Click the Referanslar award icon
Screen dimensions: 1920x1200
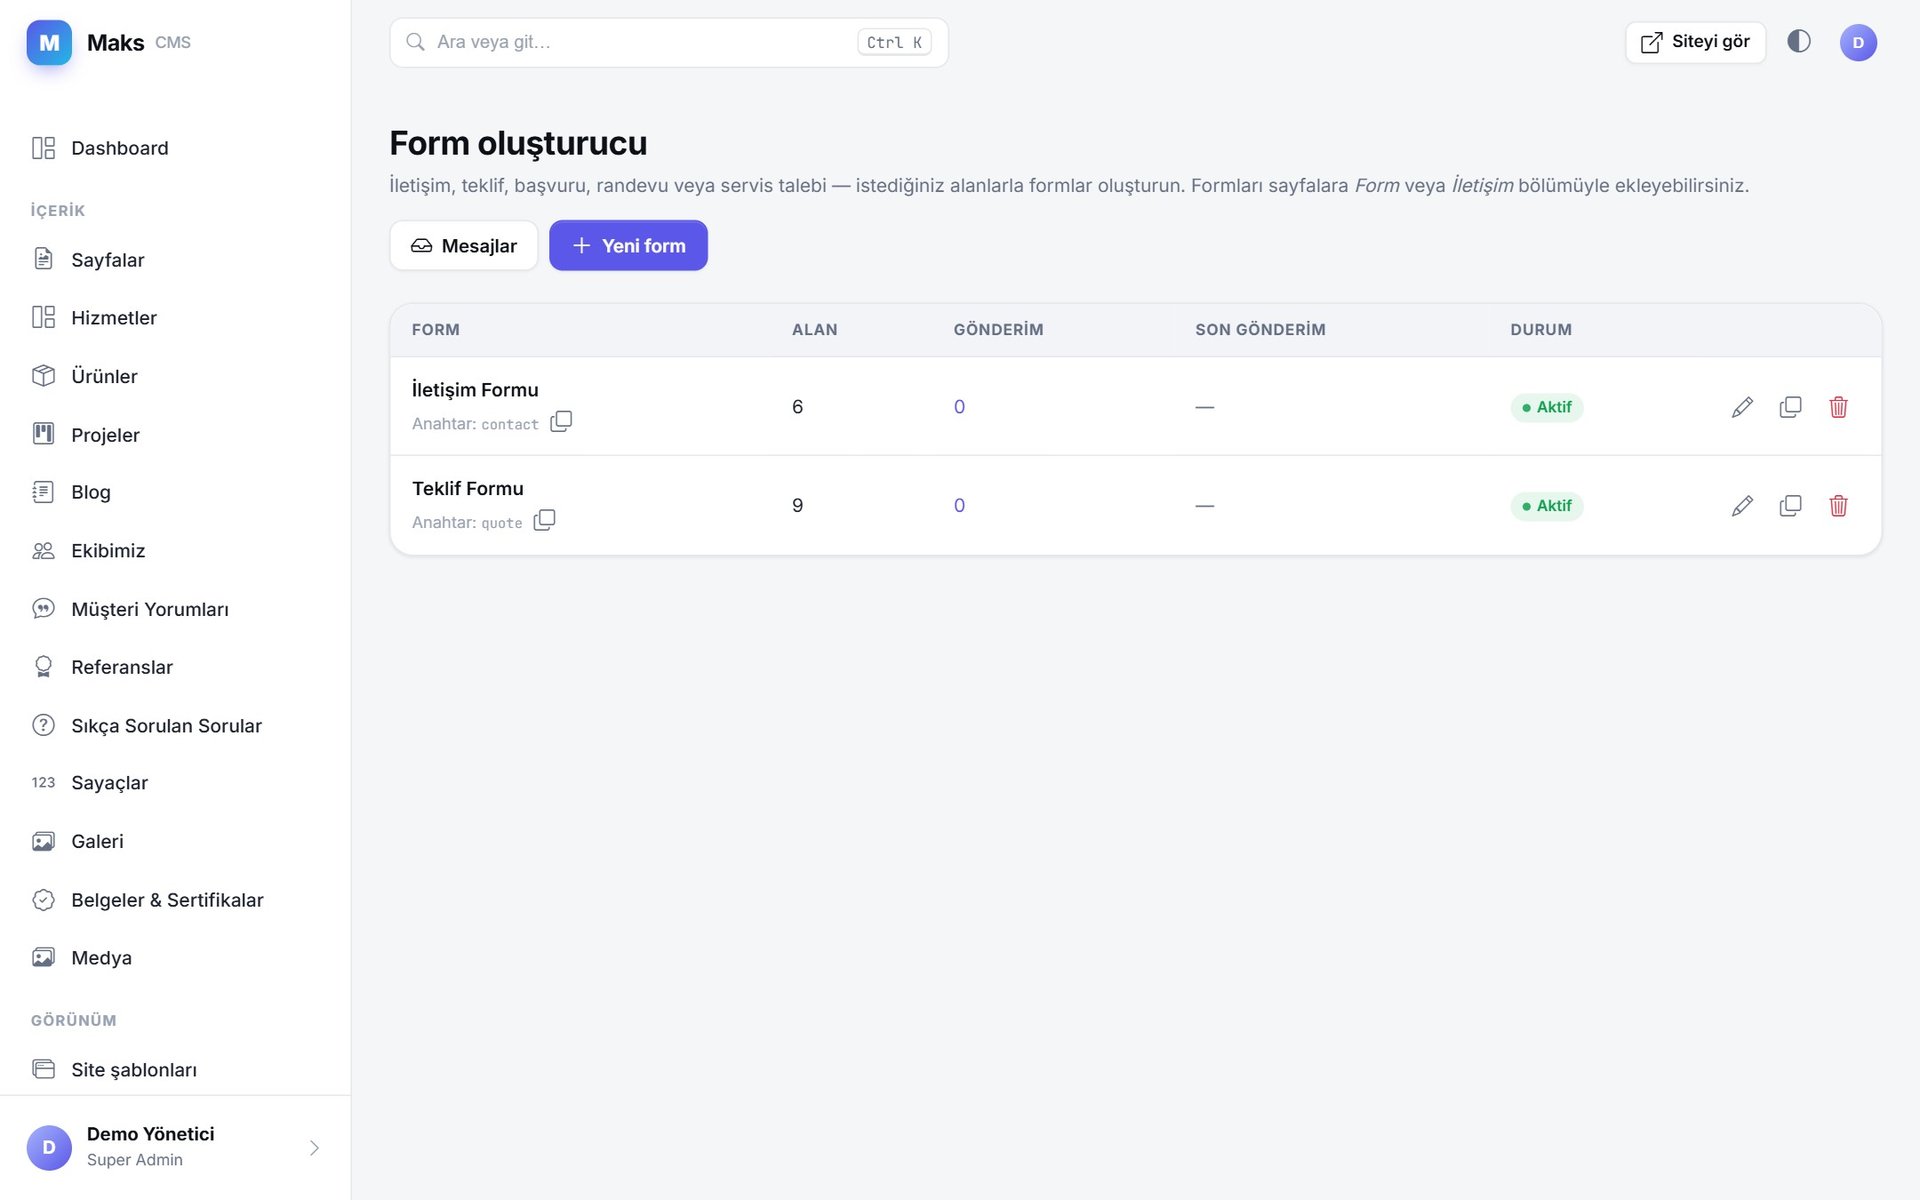click(x=43, y=667)
